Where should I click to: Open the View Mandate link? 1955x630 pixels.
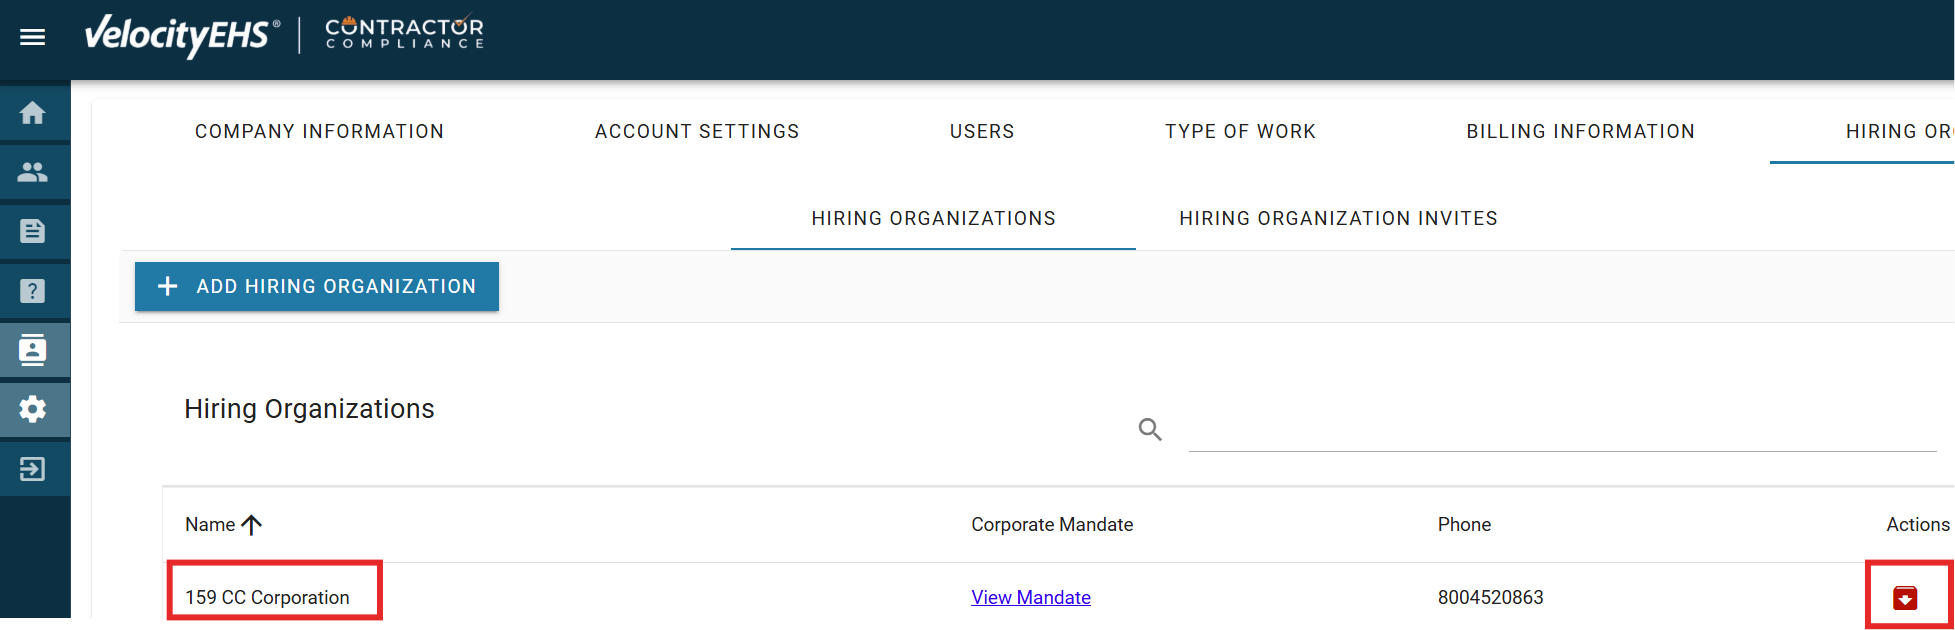pos(1031,597)
